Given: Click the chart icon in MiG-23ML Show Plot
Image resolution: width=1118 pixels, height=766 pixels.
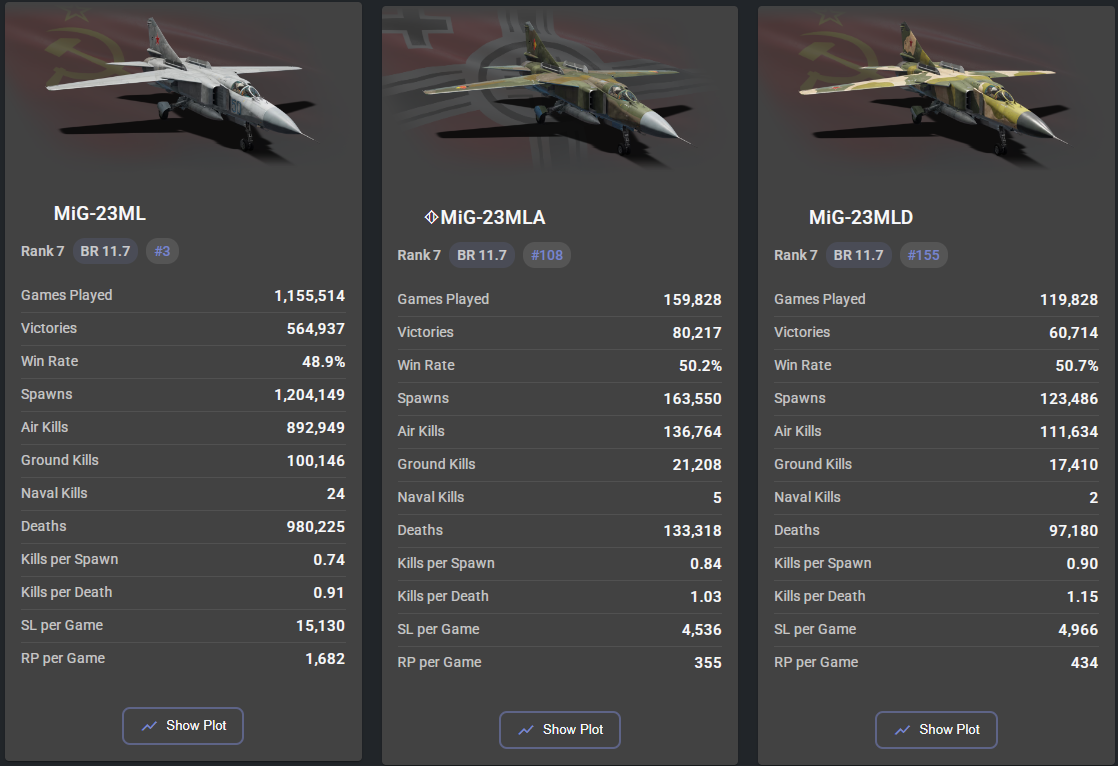Looking at the screenshot, I should tap(150, 726).
